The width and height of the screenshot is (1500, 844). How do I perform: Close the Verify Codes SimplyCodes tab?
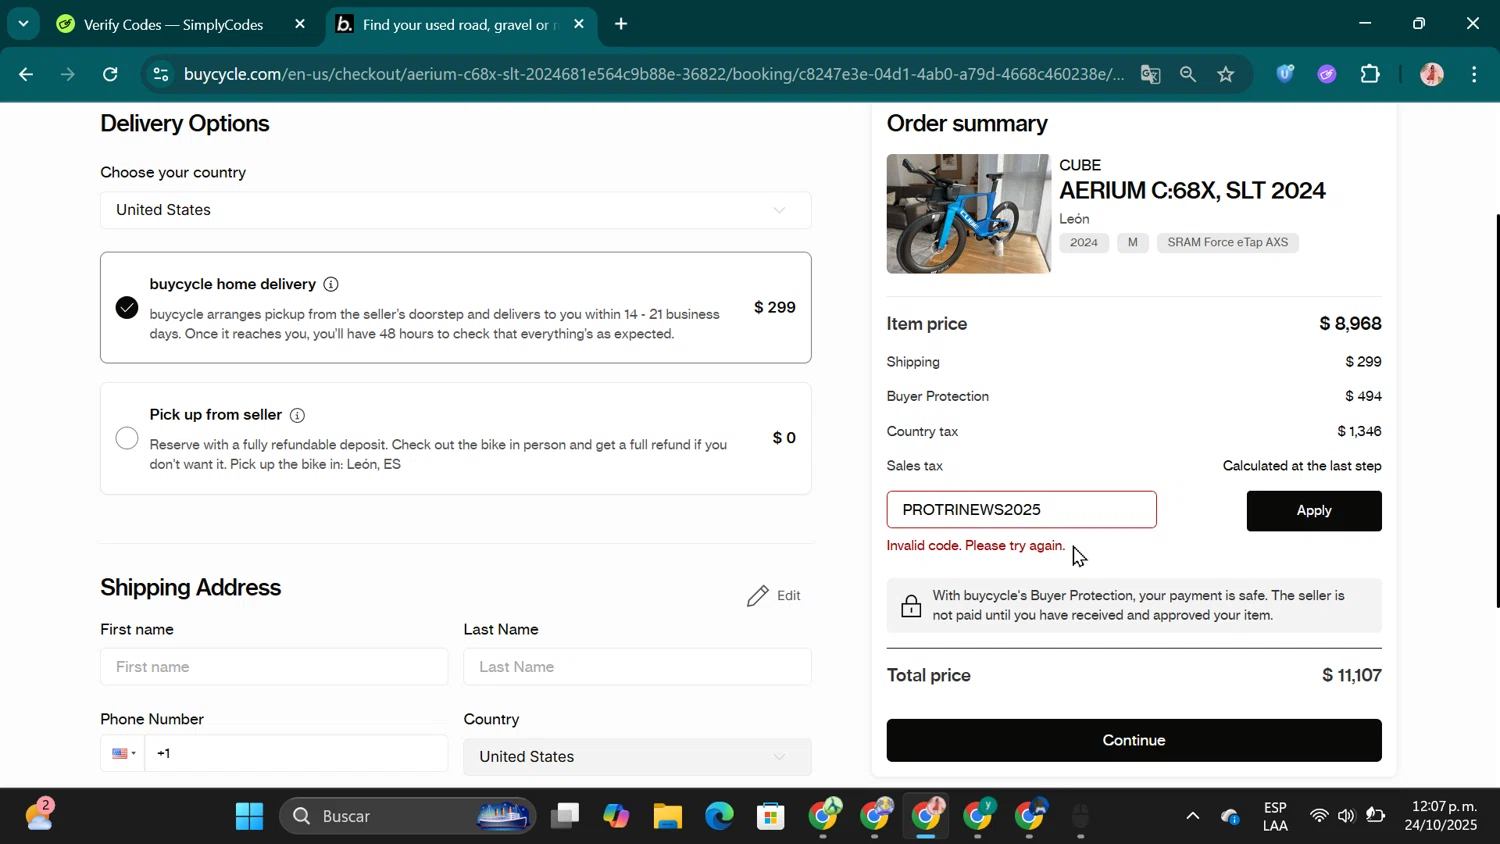point(300,24)
